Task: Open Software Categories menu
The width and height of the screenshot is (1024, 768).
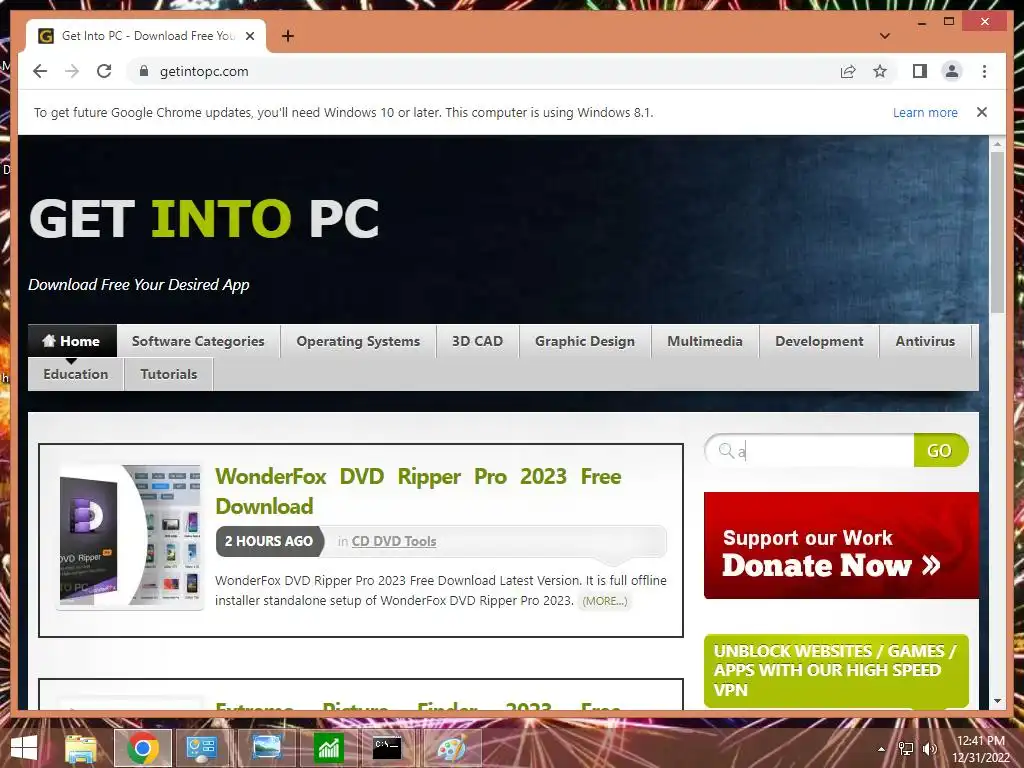Action: [198, 341]
